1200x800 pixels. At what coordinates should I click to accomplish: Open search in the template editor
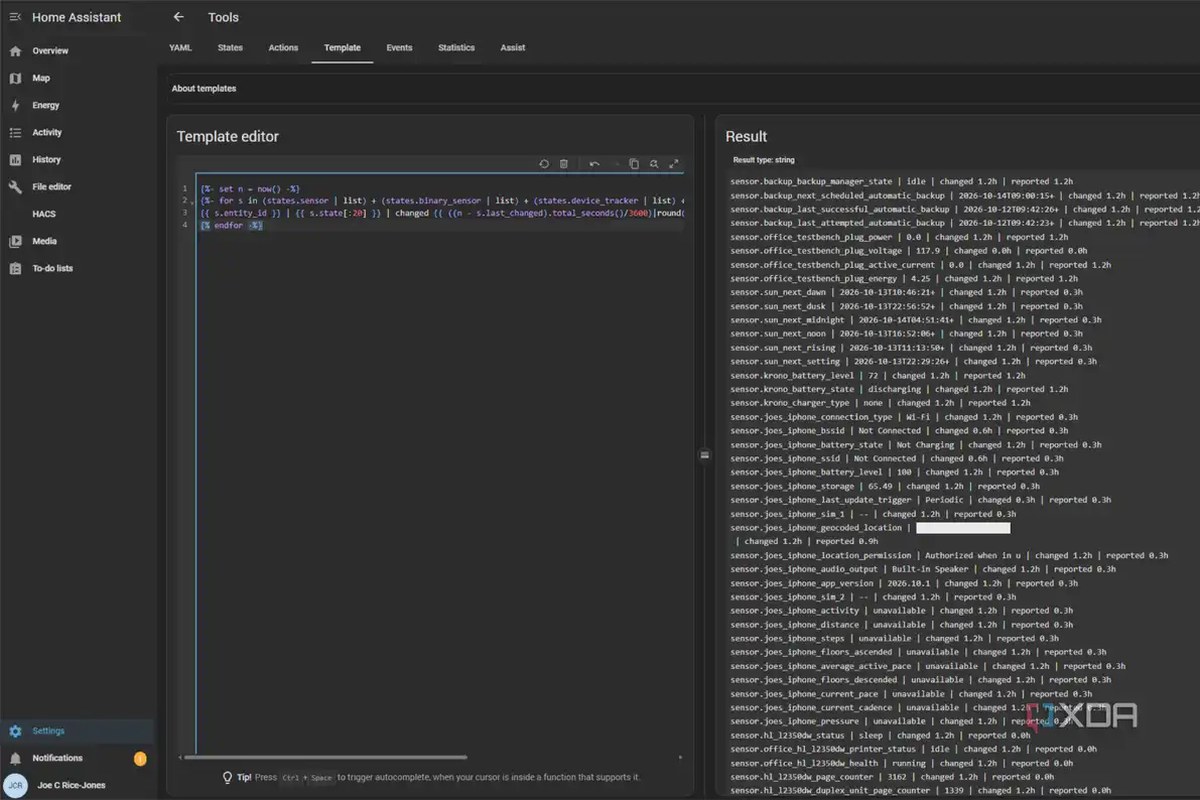654,164
